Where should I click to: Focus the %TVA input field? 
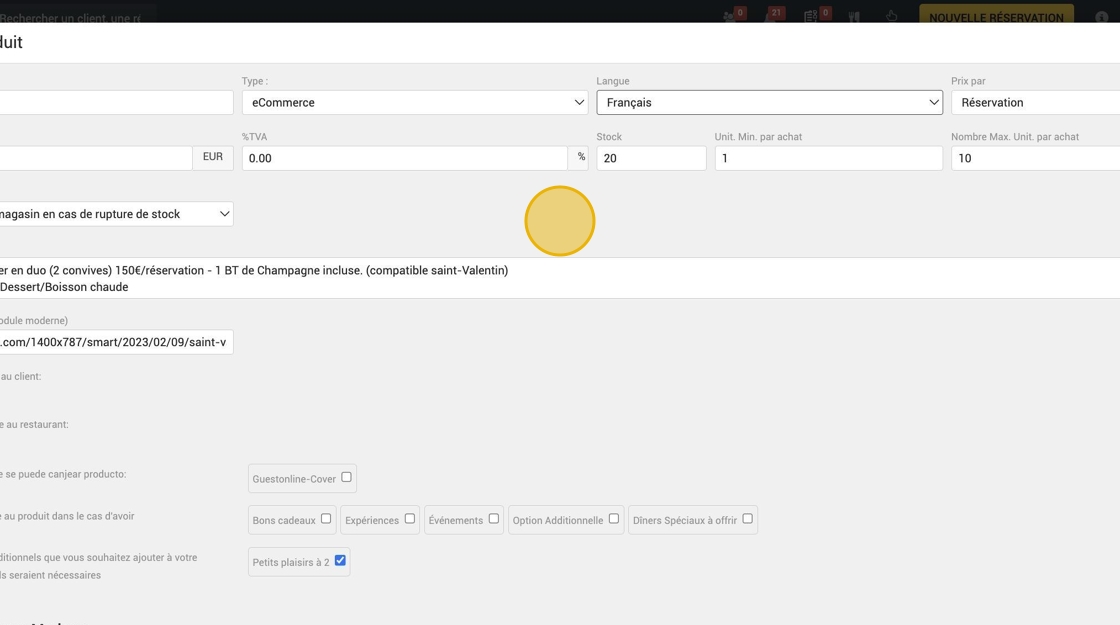[404, 158]
